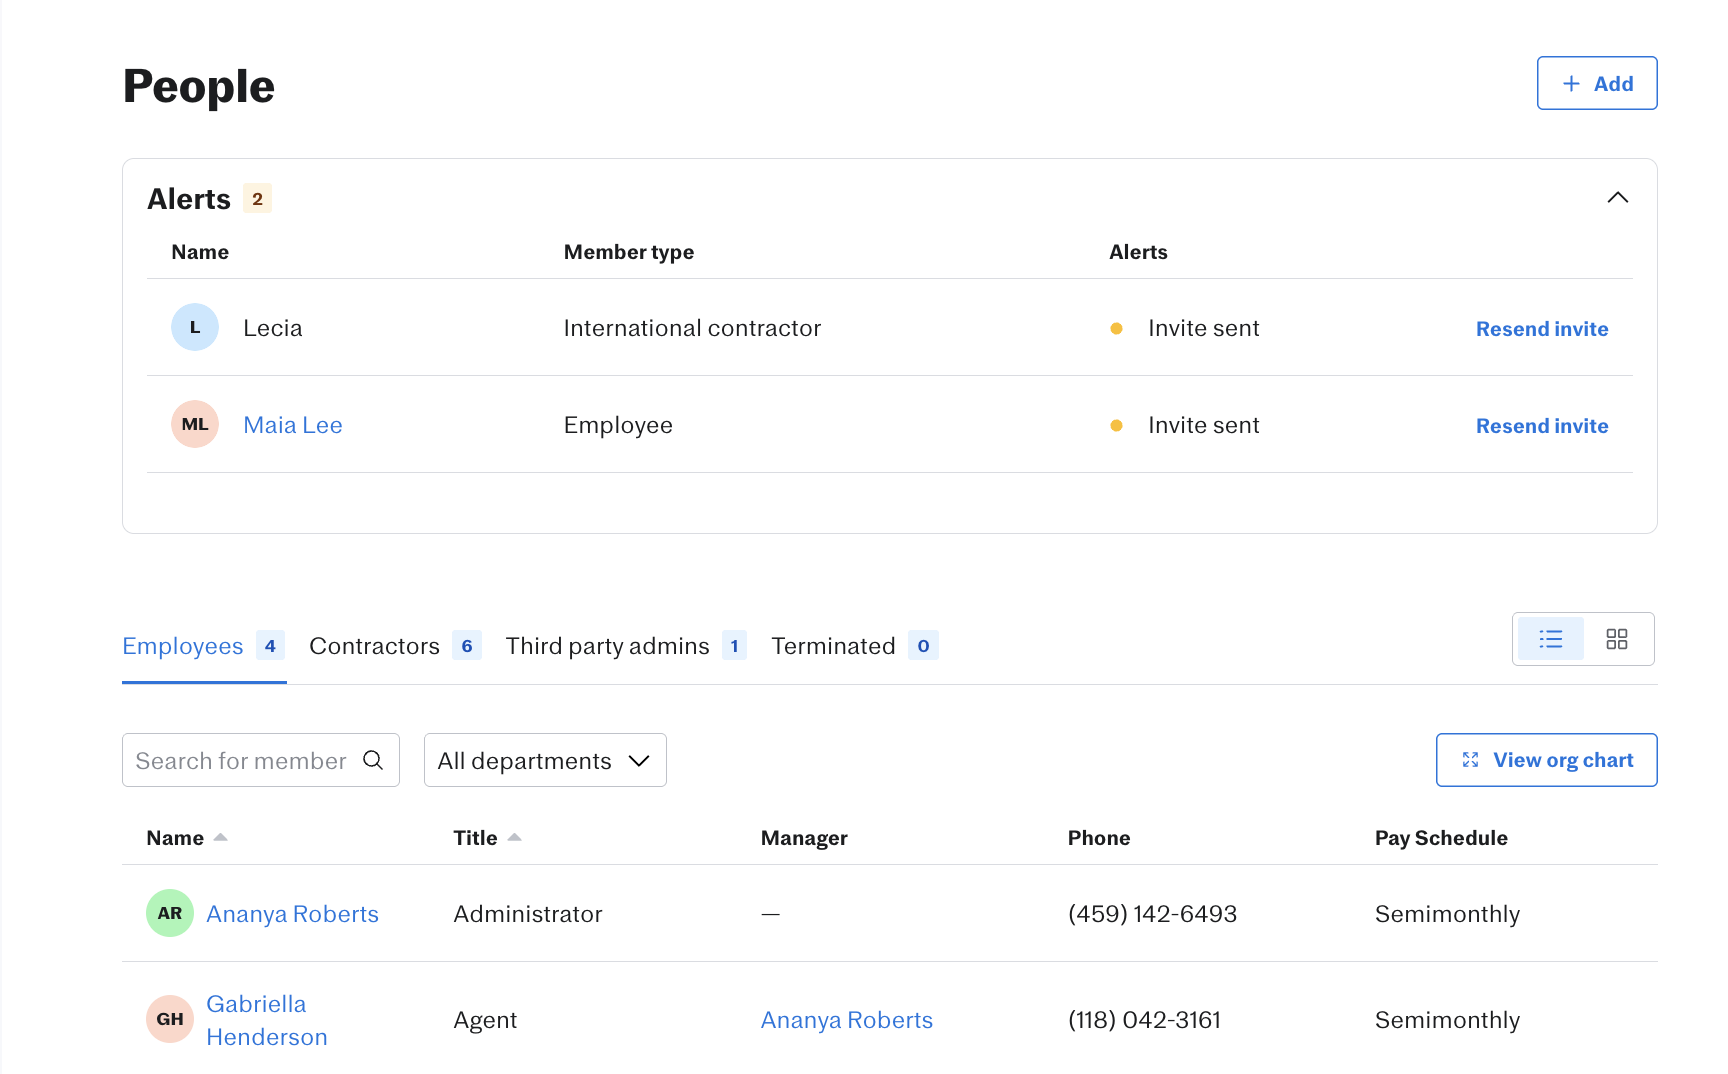Open the Third party admins tab
Image resolution: width=1728 pixels, height=1074 pixels.
607,645
